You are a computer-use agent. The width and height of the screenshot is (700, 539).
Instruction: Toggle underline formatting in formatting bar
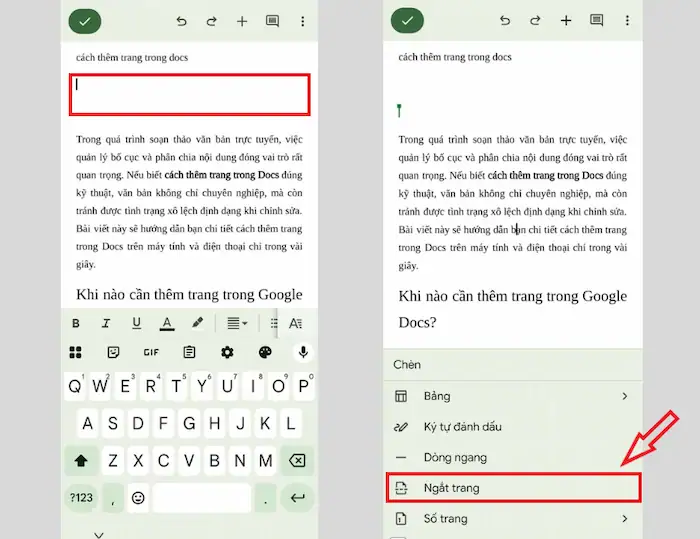click(x=136, y=323)
